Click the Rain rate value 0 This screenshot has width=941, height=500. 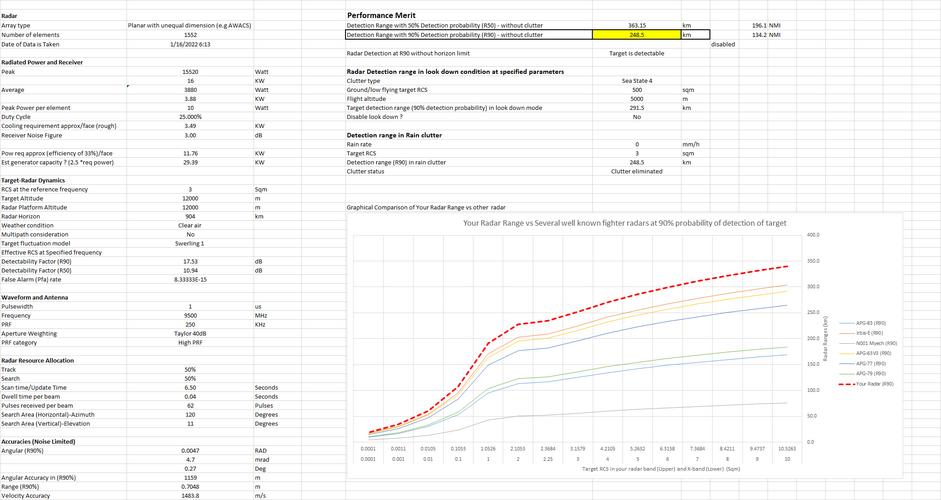[637, 144]
